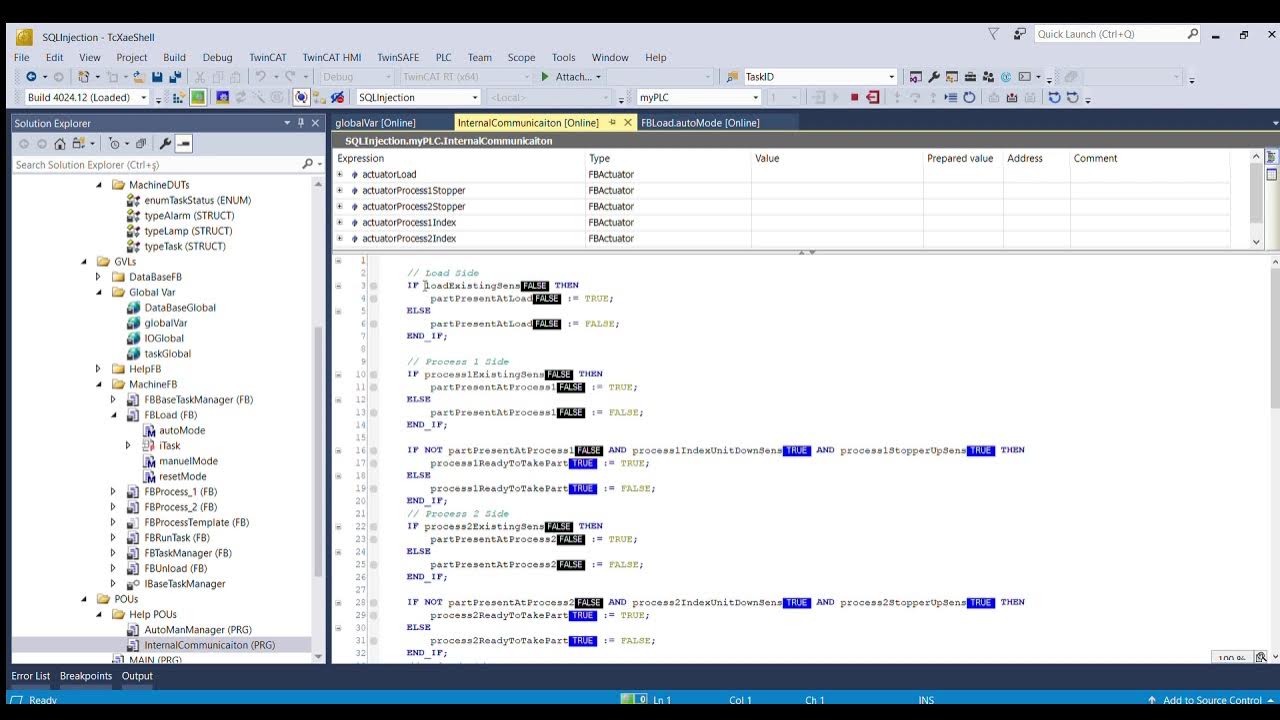Click the Collapse All icon in Solution Explorer

[141, 143]
